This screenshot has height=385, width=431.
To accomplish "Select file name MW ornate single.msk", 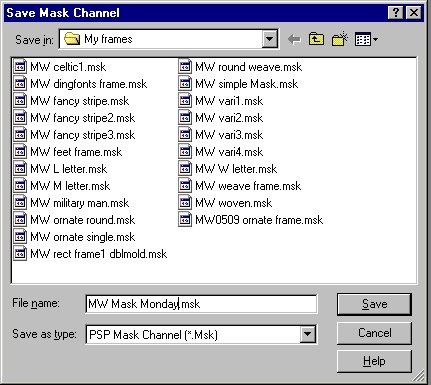I will click(x=82, y=237).
